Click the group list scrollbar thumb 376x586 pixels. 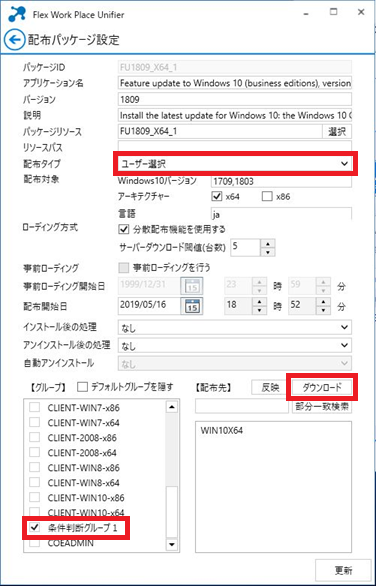coord(172,512)
